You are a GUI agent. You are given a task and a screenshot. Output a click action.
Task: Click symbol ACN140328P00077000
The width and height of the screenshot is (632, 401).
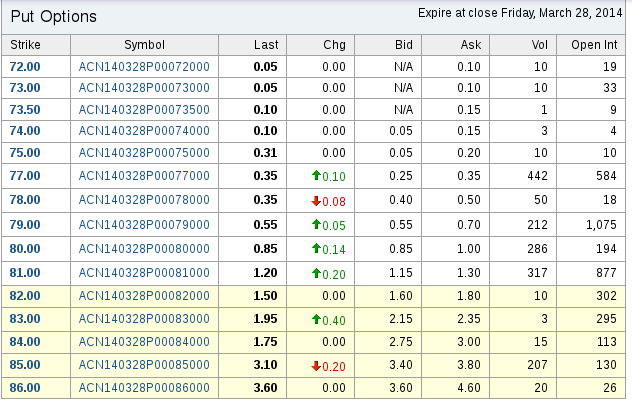144,176
